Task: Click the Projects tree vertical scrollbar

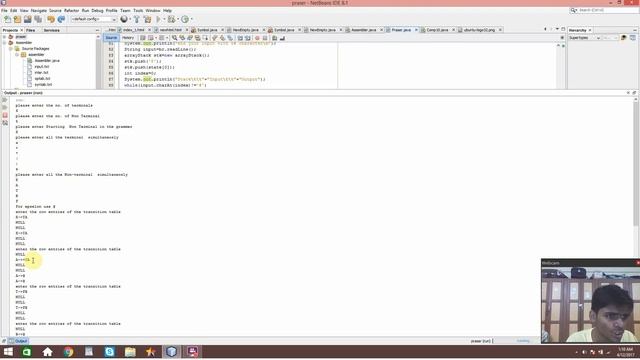Action: pyautogui.click(x=98, y=61)
